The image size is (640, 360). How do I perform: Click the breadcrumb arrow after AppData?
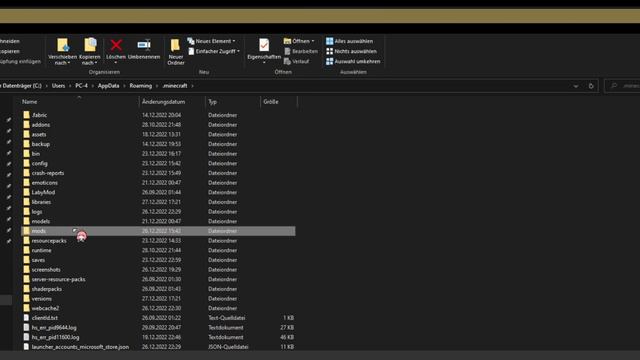pyautogui.click(x=124, y=86)
